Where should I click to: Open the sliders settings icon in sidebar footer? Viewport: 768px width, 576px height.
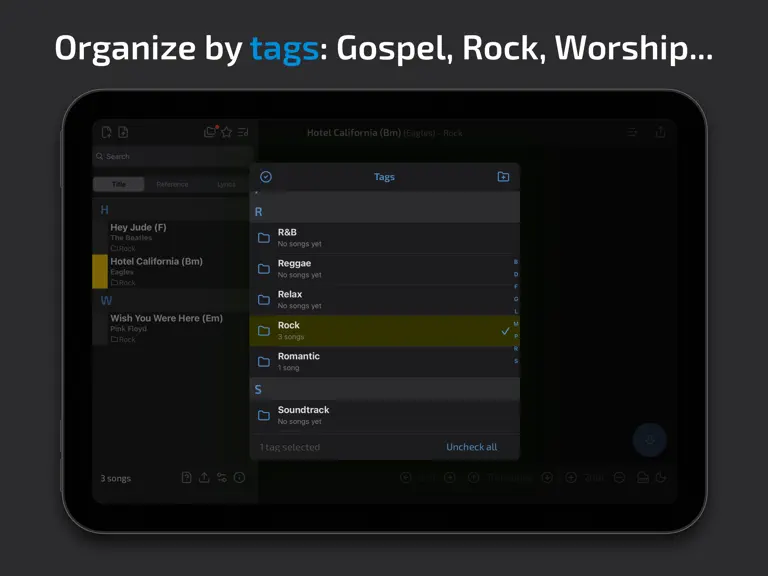tap(222, 478)
